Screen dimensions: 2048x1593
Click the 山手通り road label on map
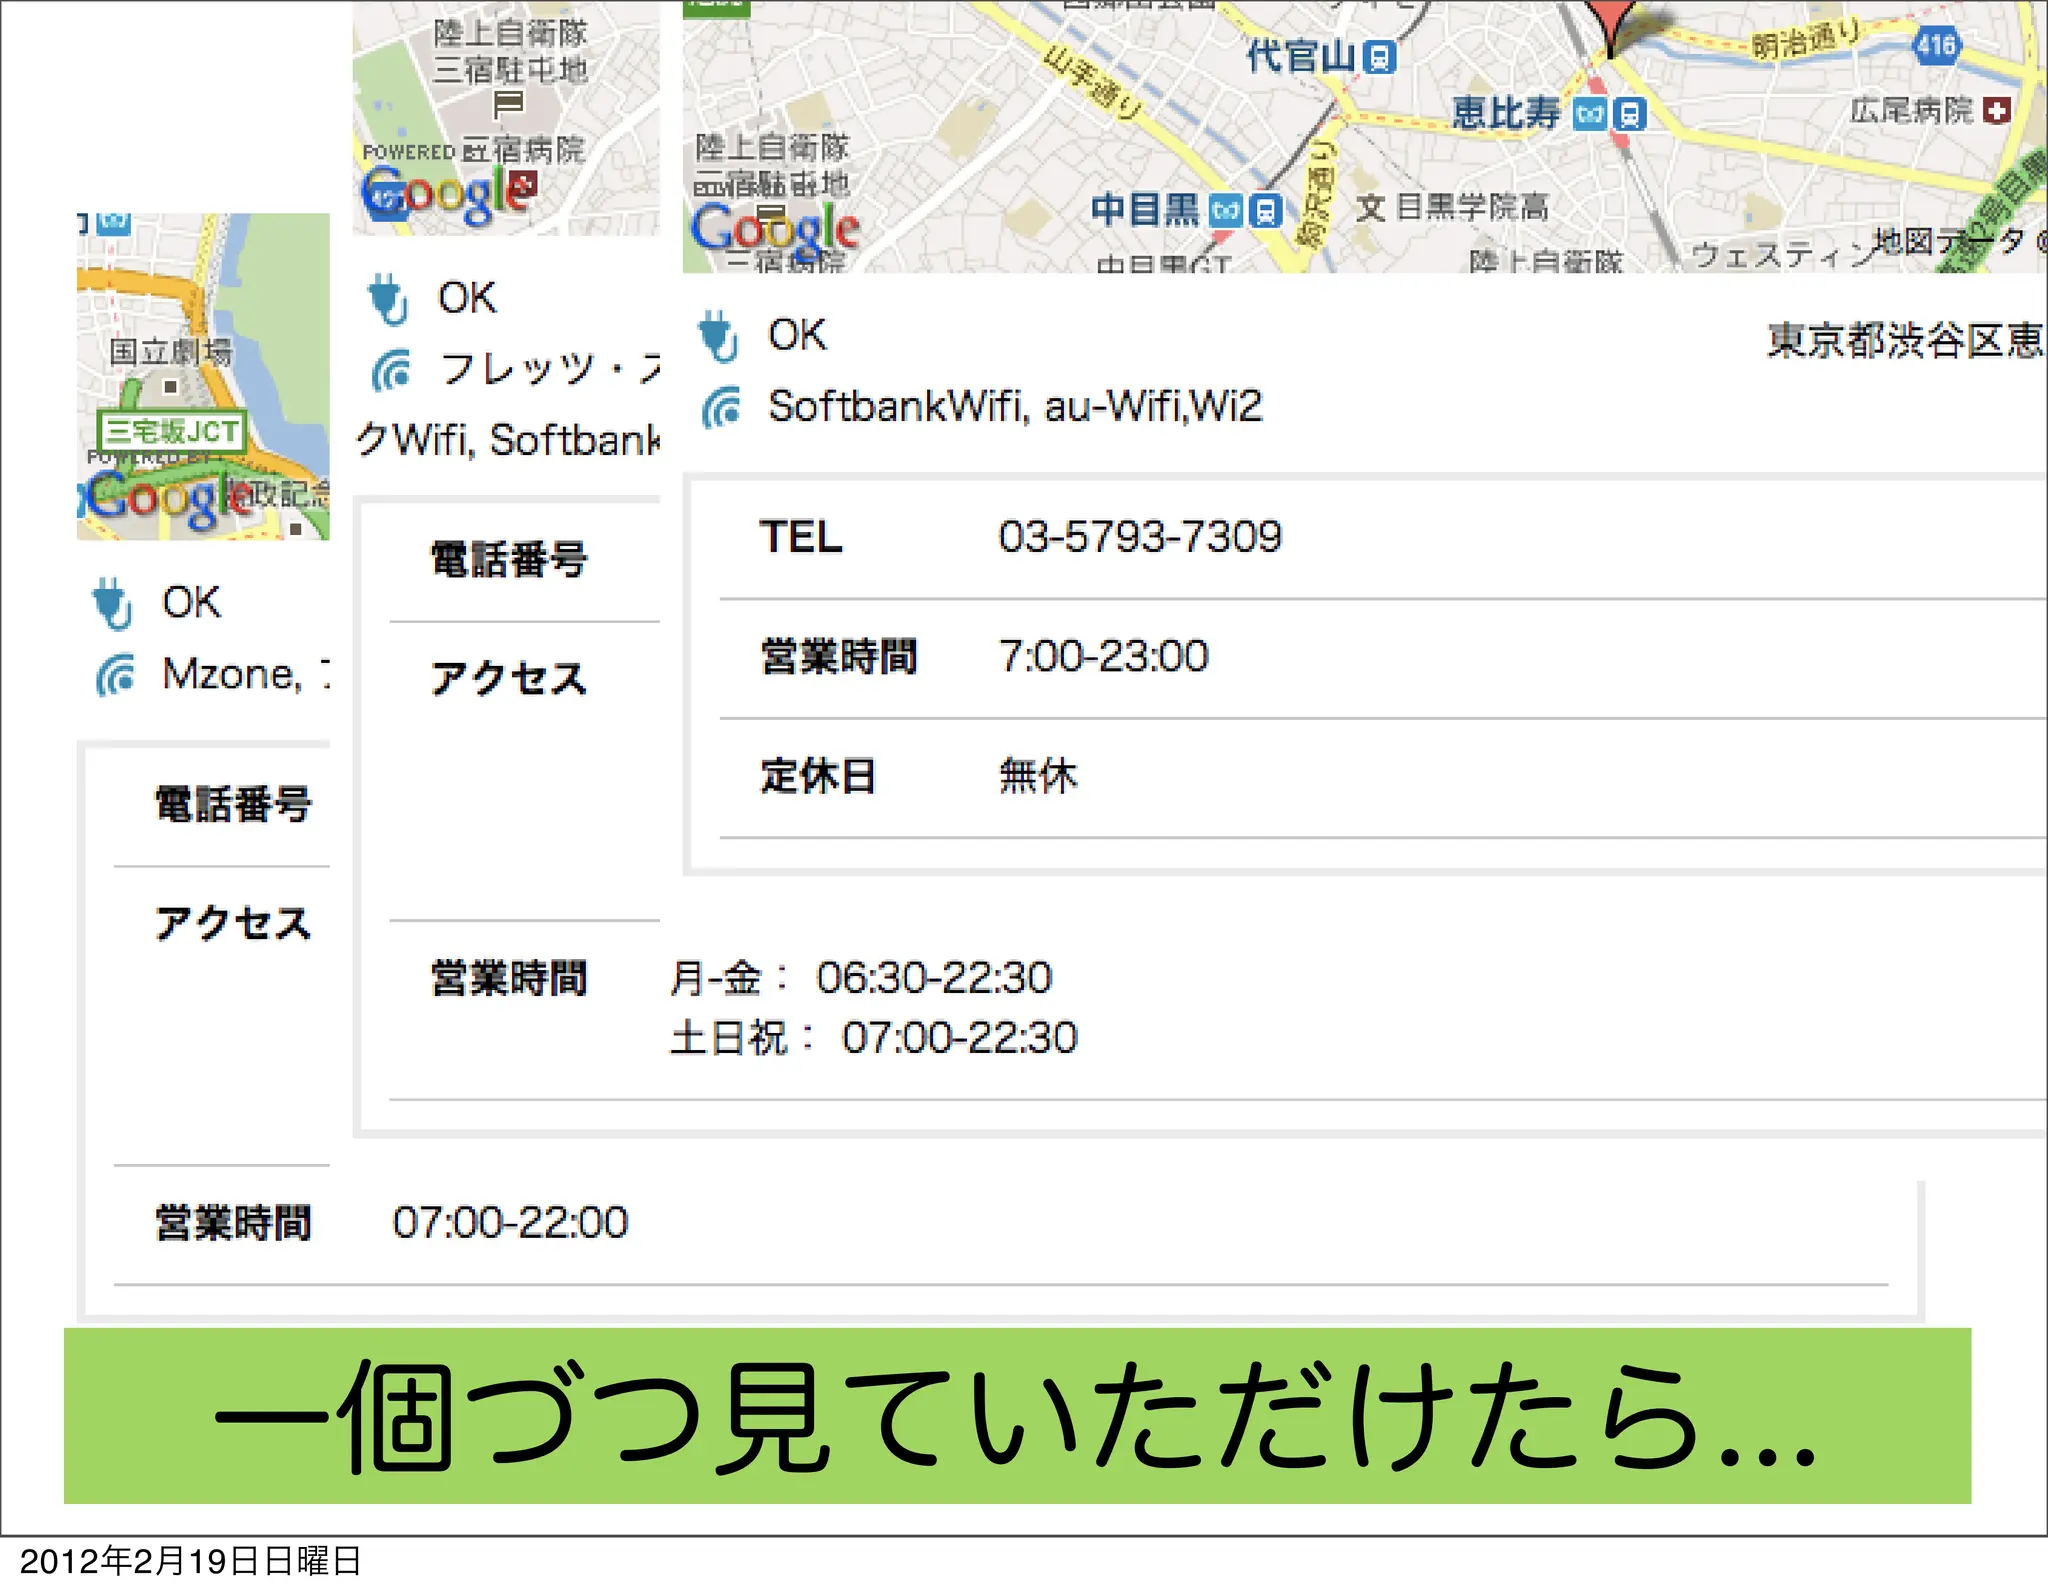(x=1090, y=84)
